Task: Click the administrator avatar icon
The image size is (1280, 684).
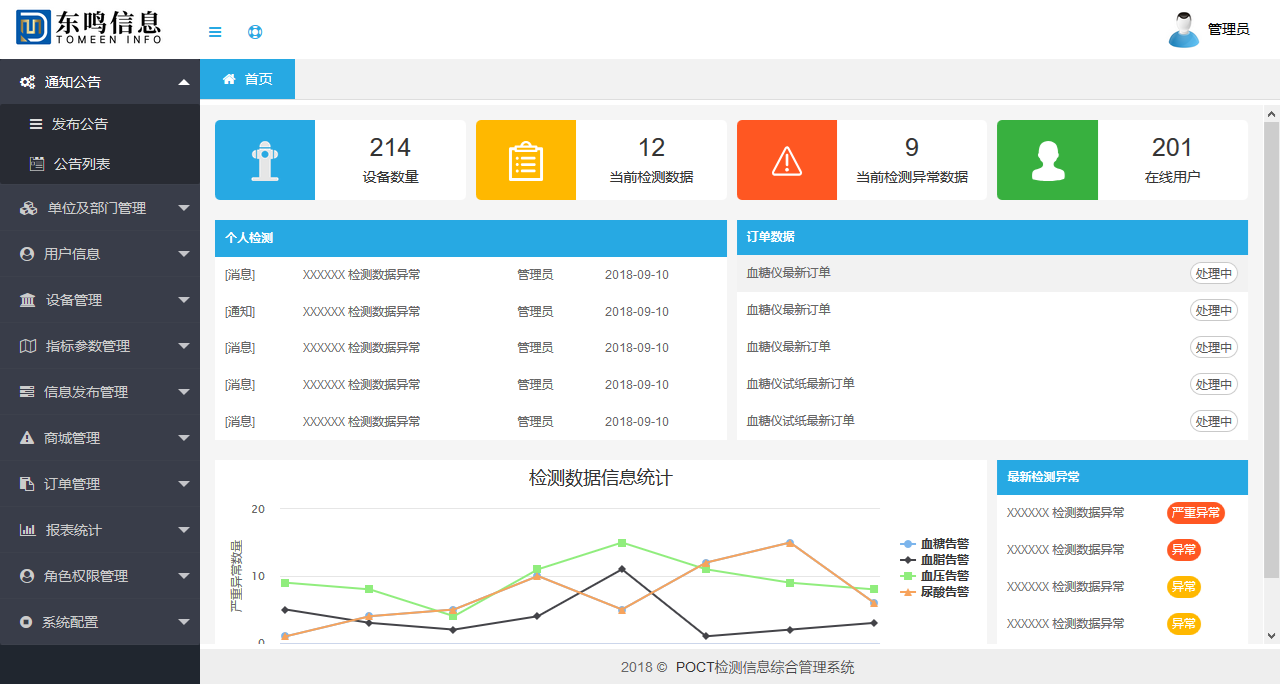Action: 1184,30
